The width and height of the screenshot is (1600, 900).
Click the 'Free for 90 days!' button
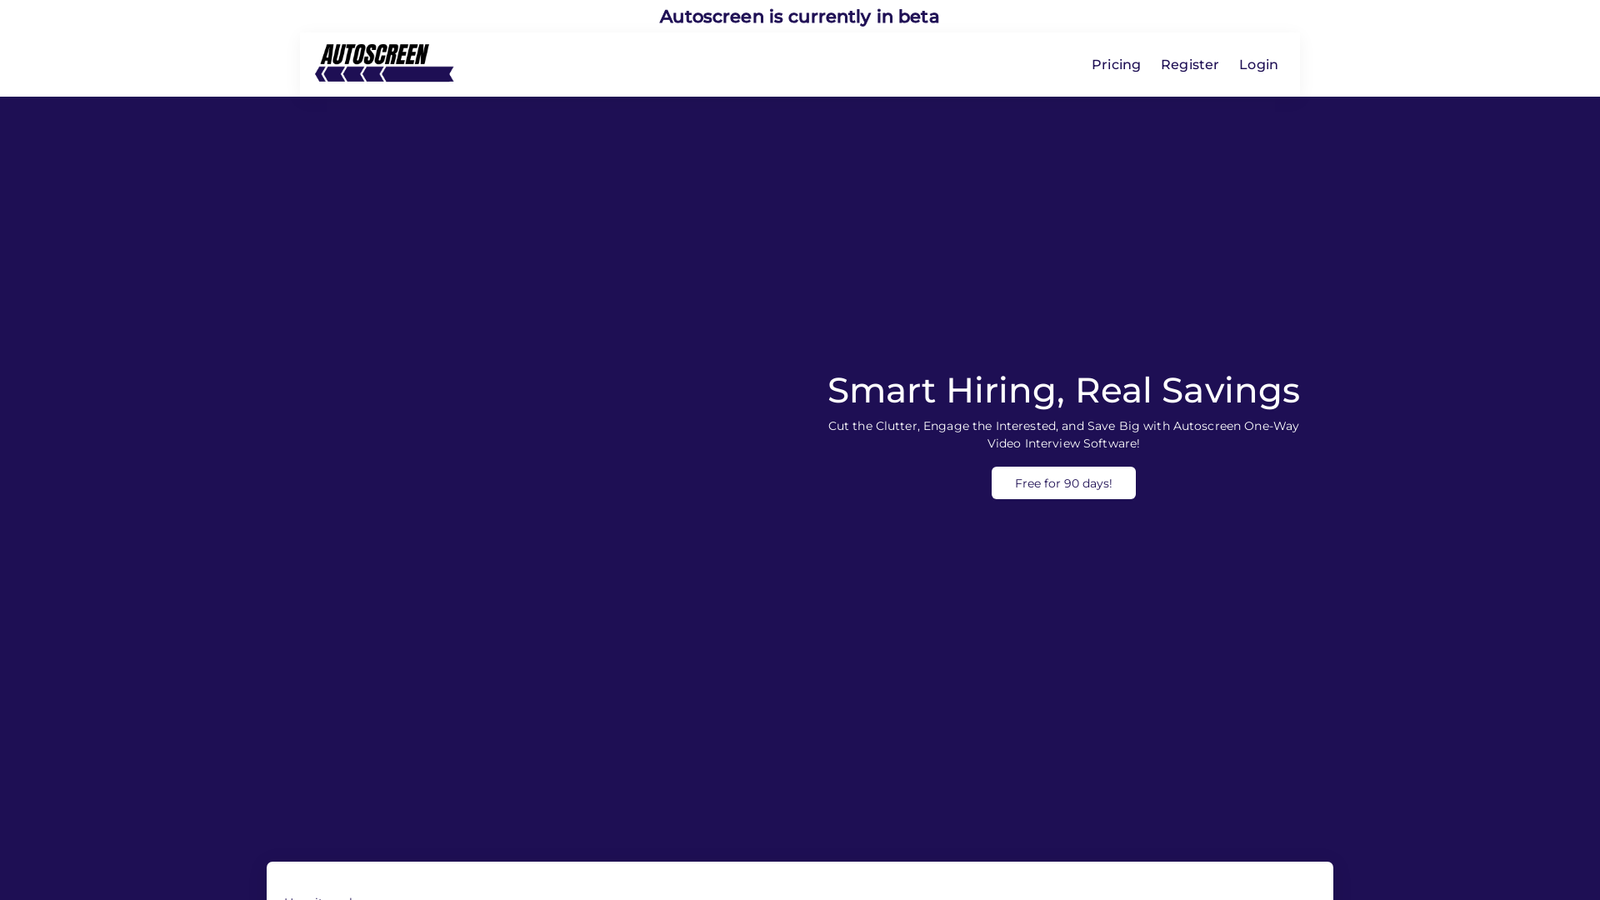click(x=1063, y=483)
